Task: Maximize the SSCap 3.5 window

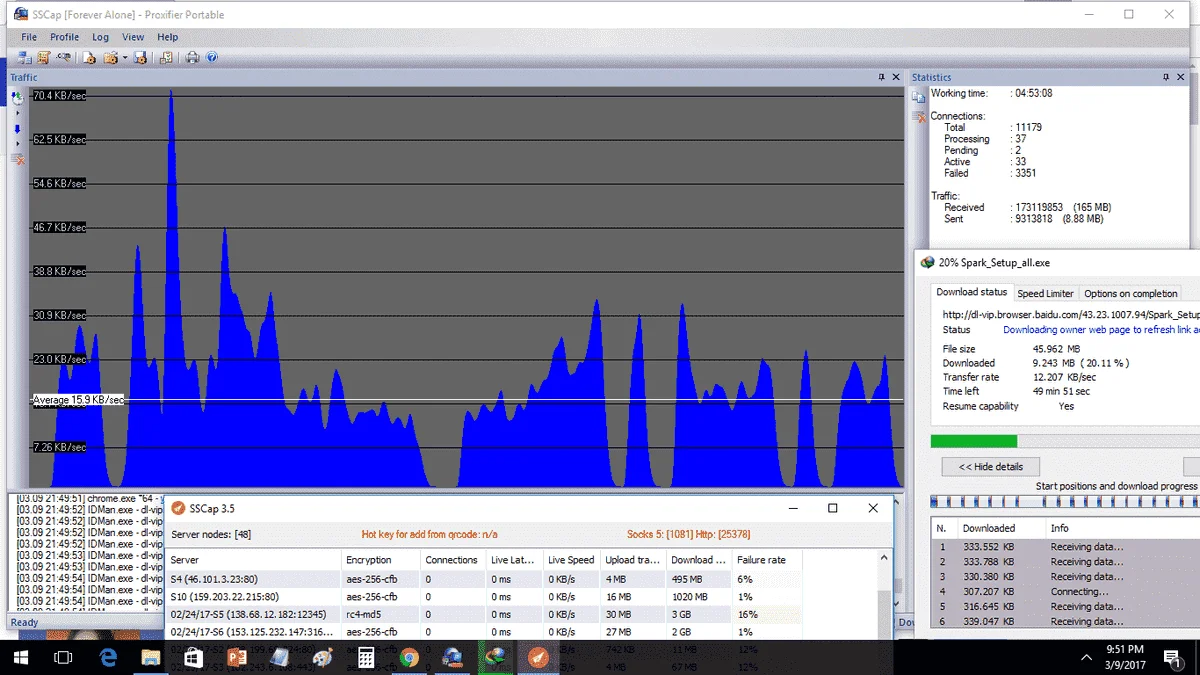Action: pyautogui.click(x=832, y=508)
